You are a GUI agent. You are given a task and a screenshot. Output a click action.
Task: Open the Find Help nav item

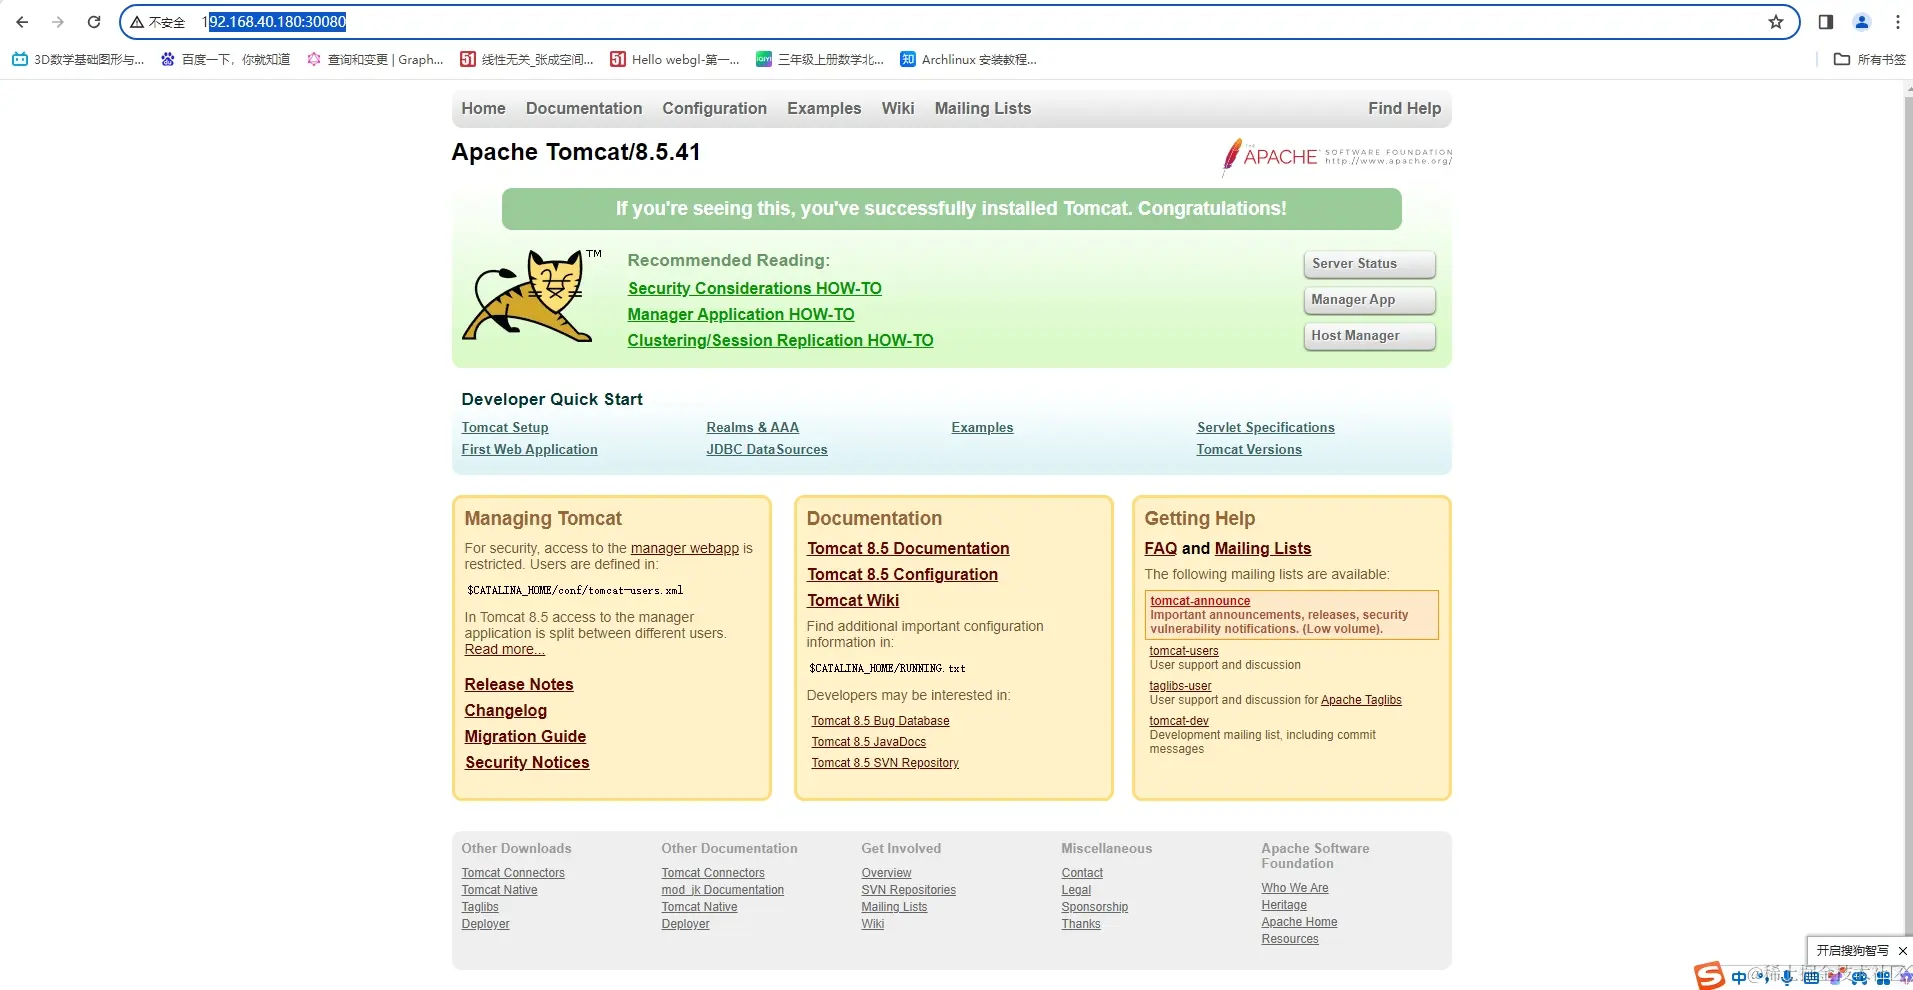click(1404, 109)
